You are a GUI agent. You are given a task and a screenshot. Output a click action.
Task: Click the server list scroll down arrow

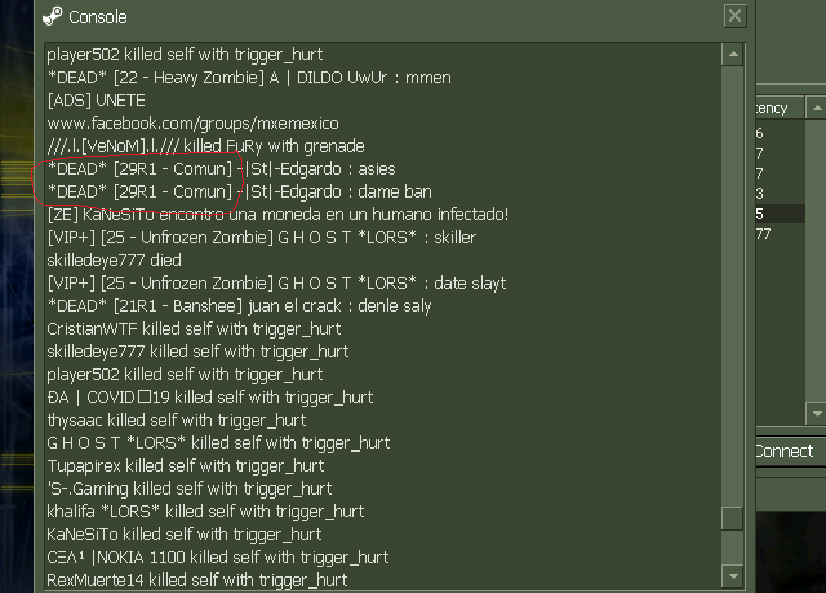pyautogui.click(x=816, y=414)
